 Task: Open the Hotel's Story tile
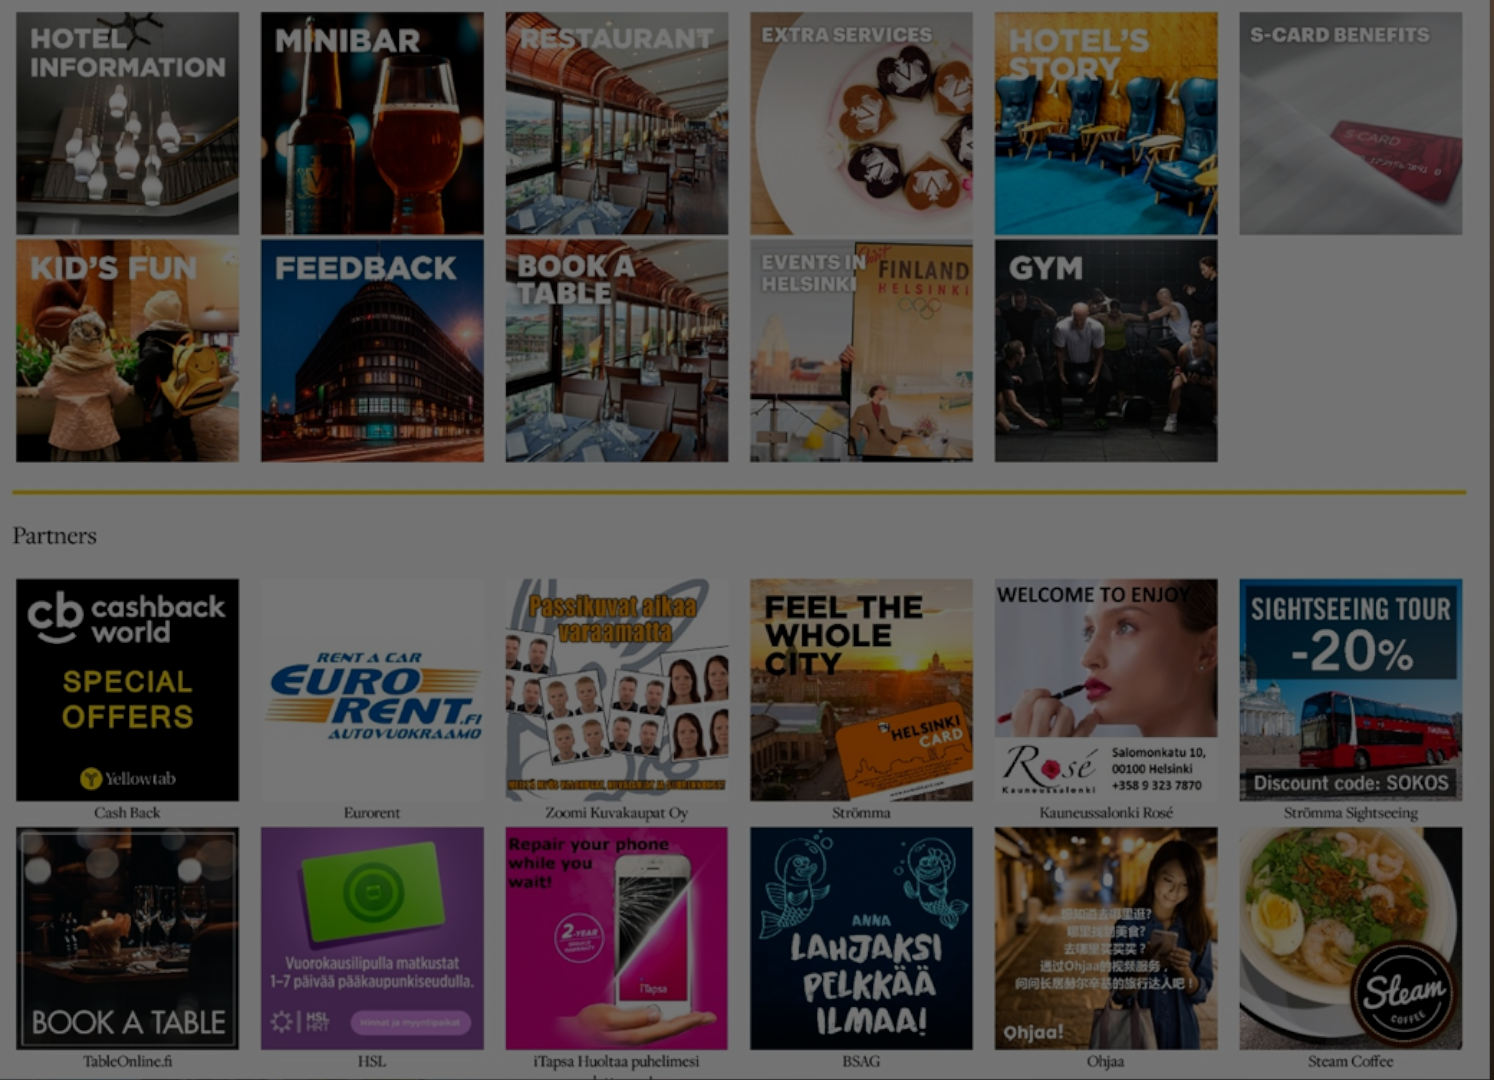pos(1106,123)
